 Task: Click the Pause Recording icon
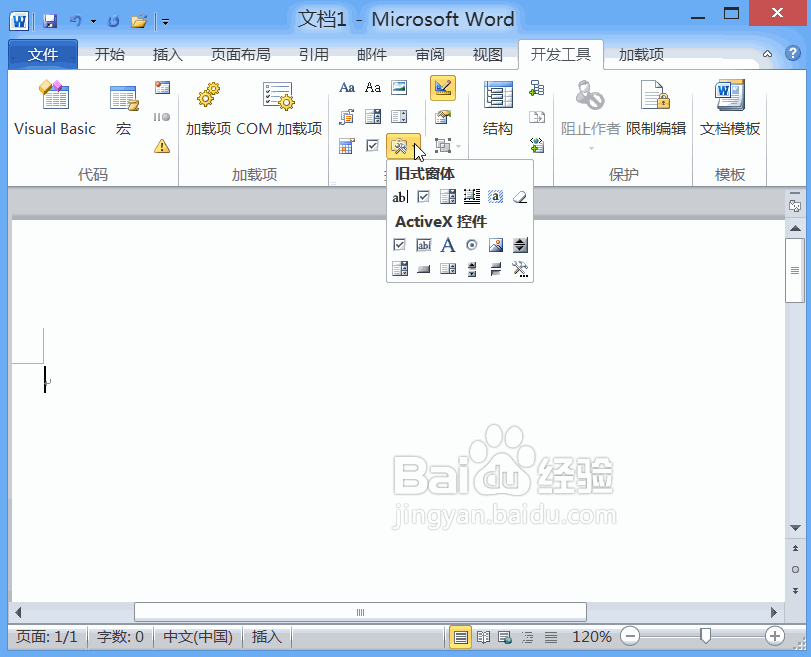(x=162, y=117)
